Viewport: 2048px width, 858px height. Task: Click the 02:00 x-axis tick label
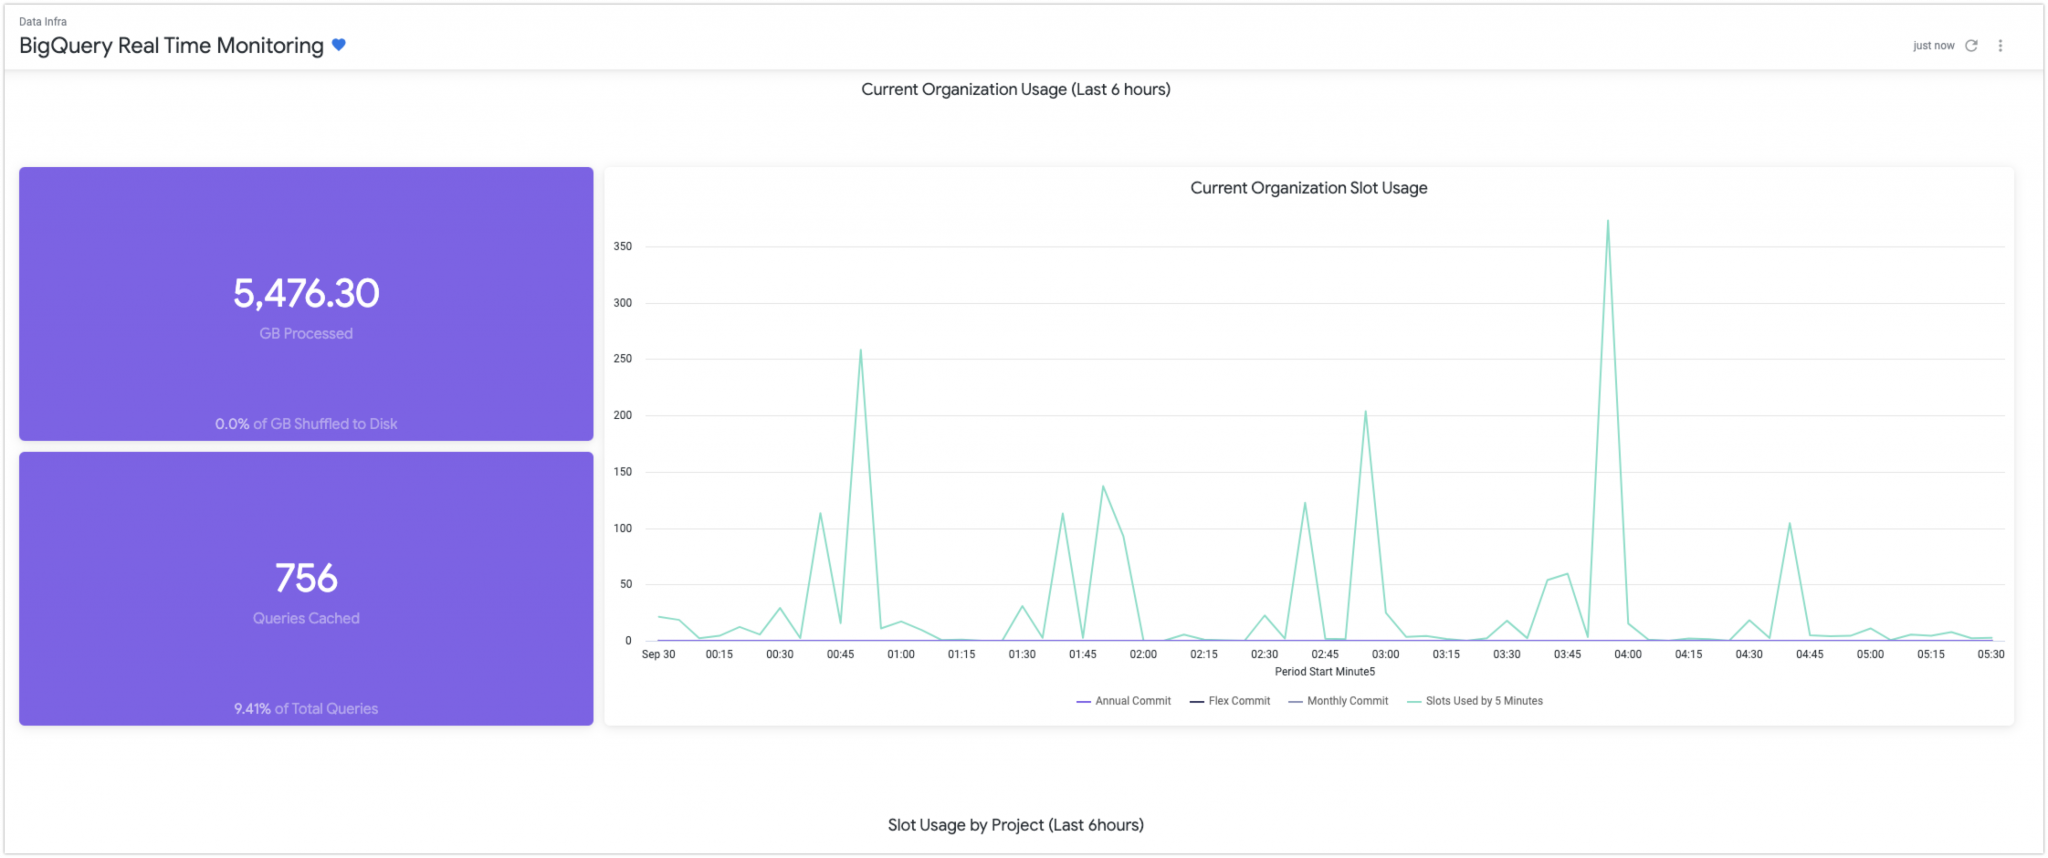[1143, 655]
